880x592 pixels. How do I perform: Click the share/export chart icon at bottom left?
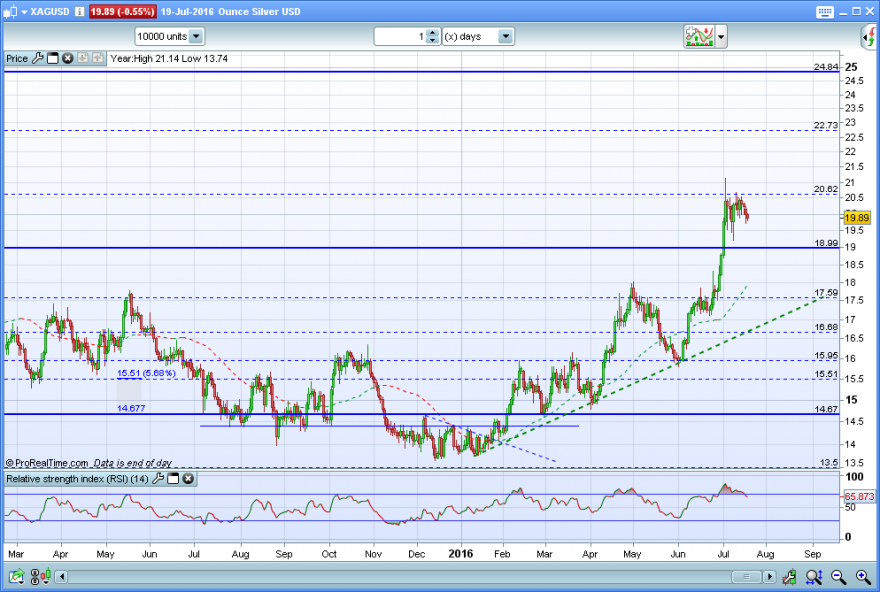point(16,576)
